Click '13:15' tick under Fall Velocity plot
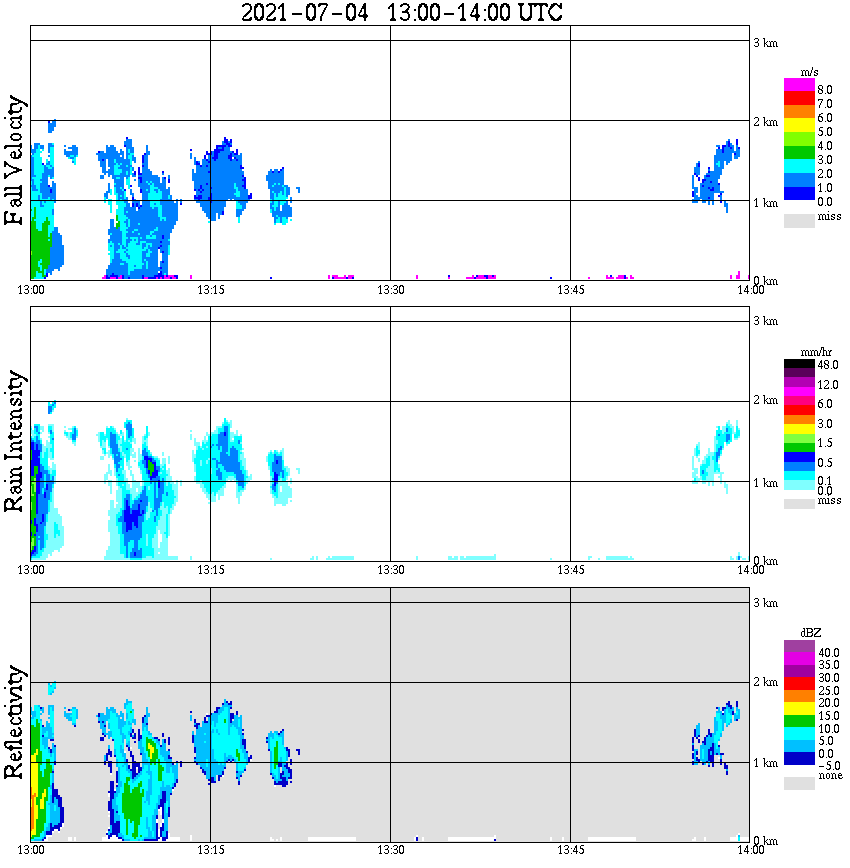 coord(211,290)
